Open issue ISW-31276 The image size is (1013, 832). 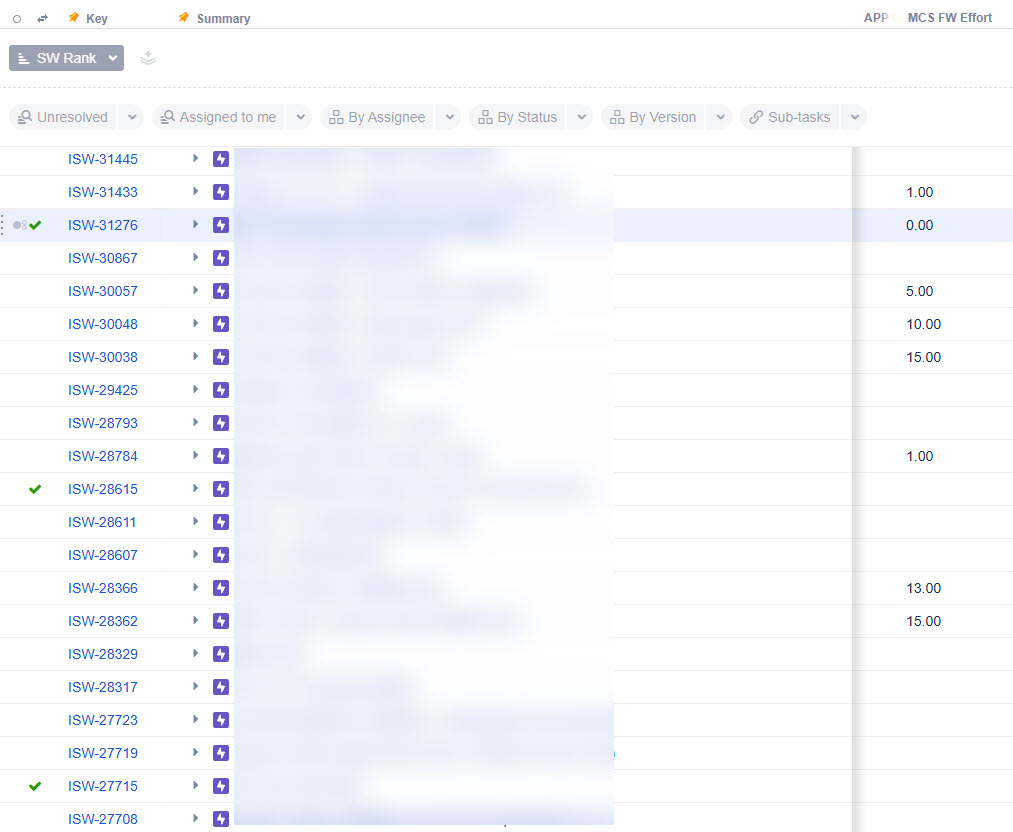point(103,225)
